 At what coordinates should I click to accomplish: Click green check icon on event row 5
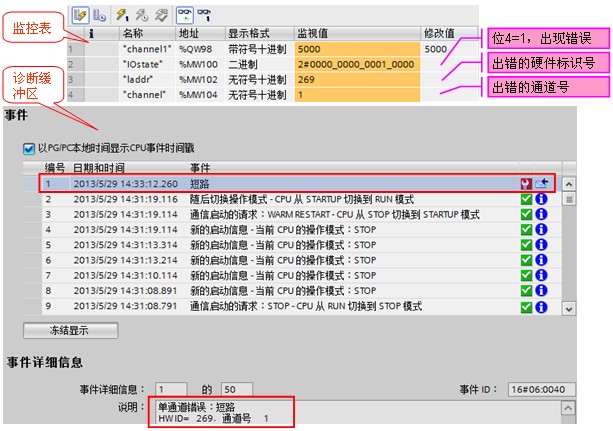pos(526,245)
